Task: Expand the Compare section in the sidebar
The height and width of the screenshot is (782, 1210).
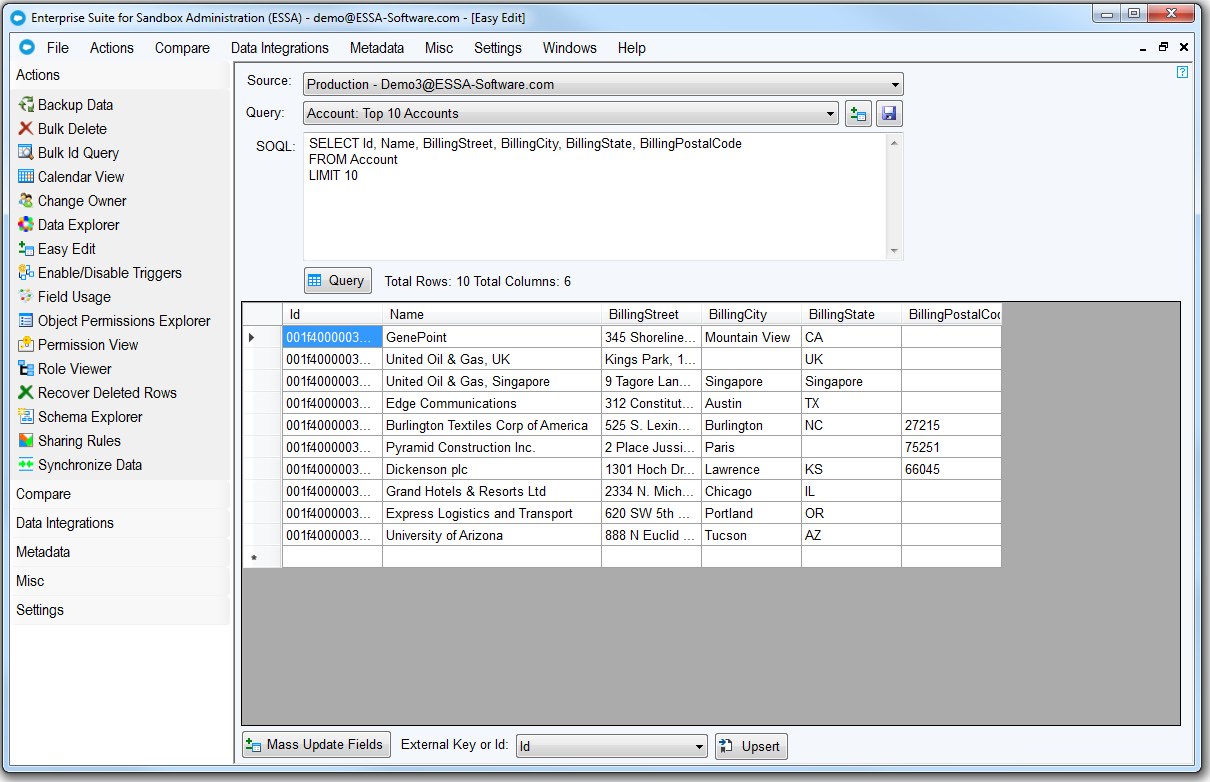Action: pyautogui.click(x=120, y=494)
